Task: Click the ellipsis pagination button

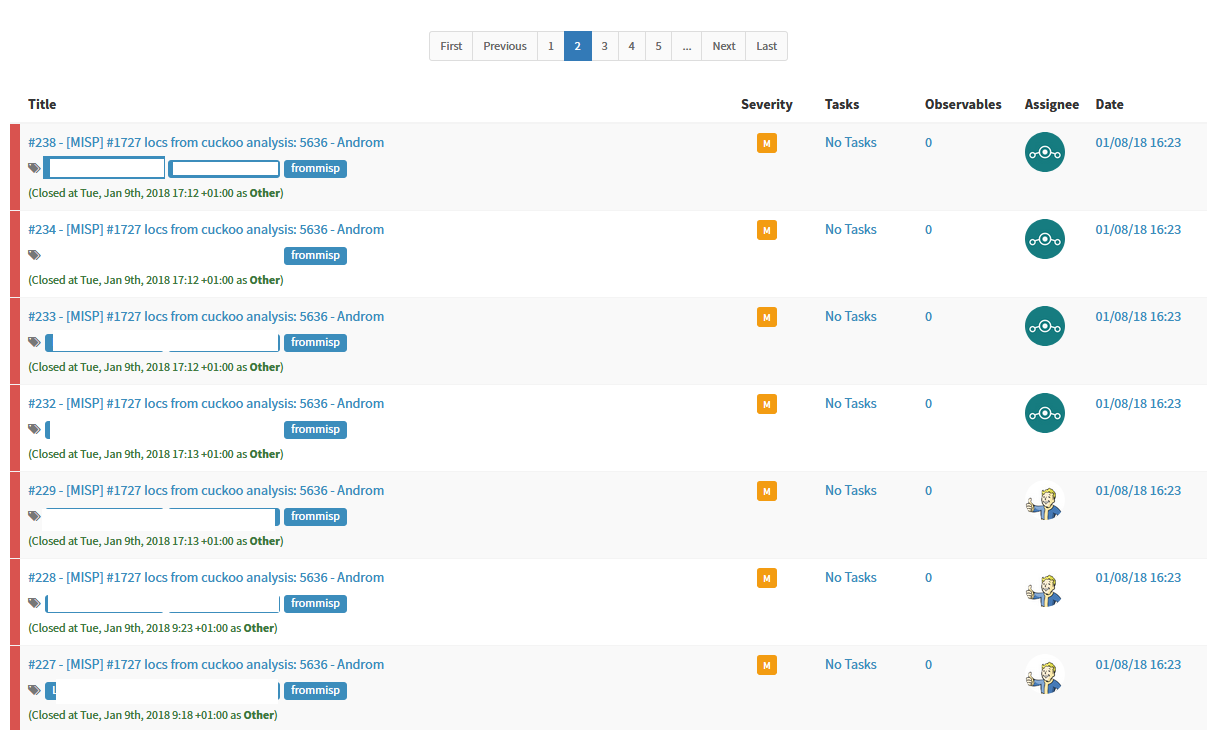Action: pyautogui.click(x=686, y=46)
